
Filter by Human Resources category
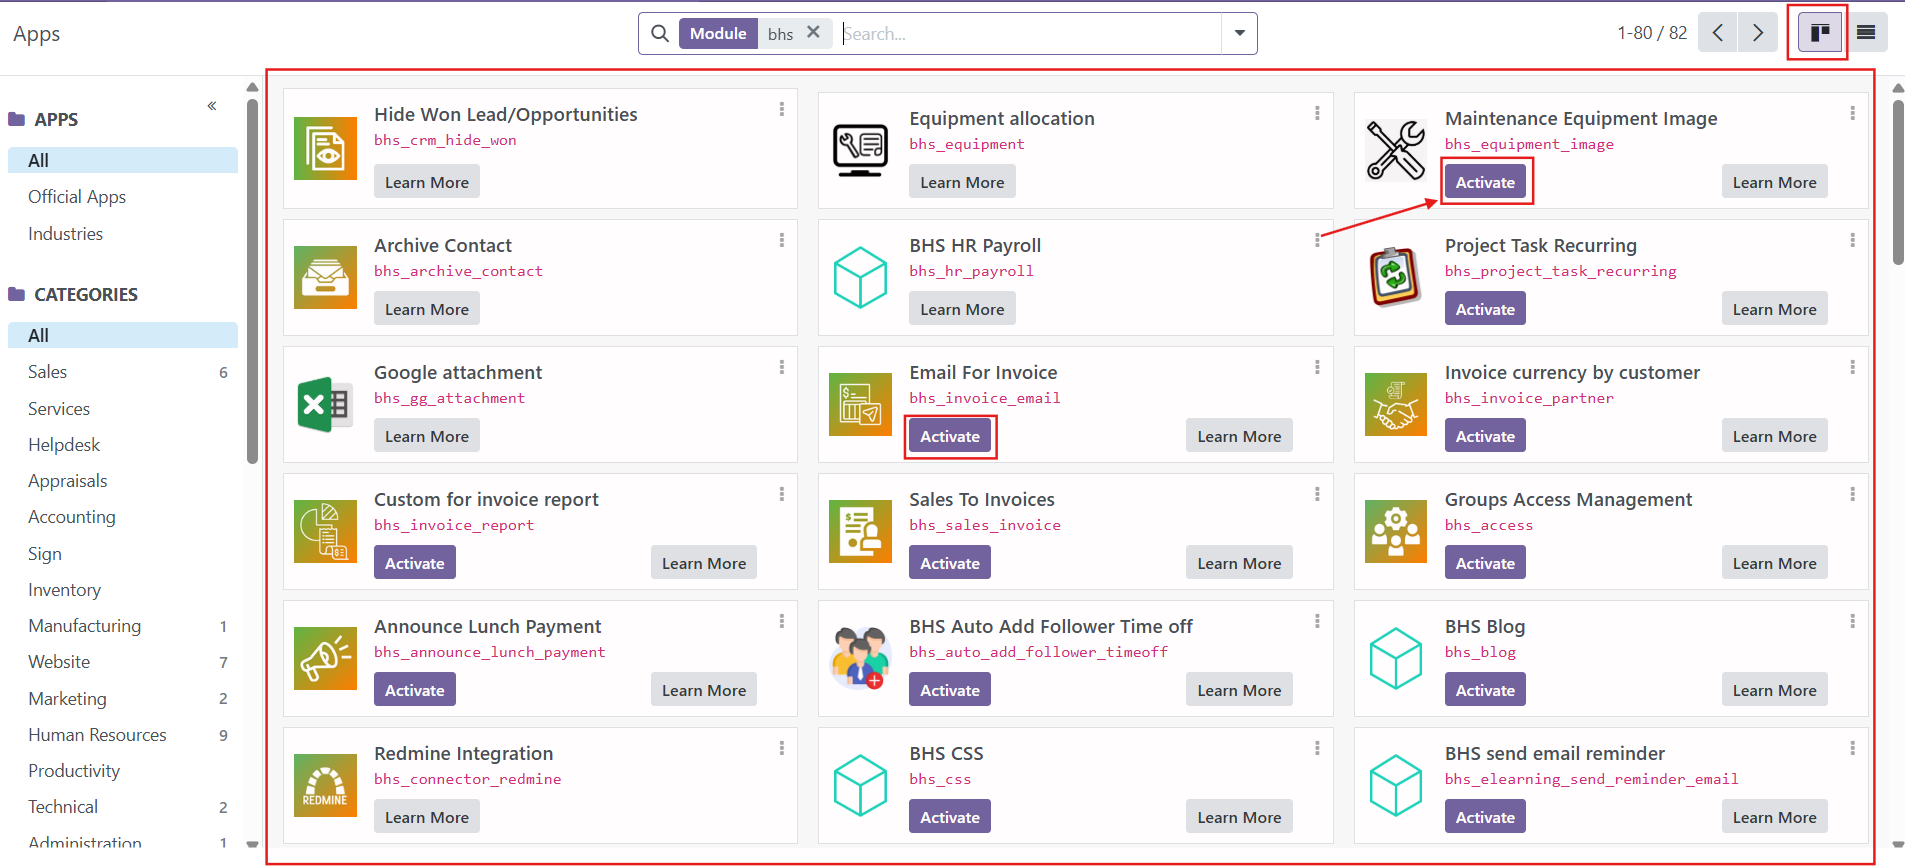coord(97,735)
